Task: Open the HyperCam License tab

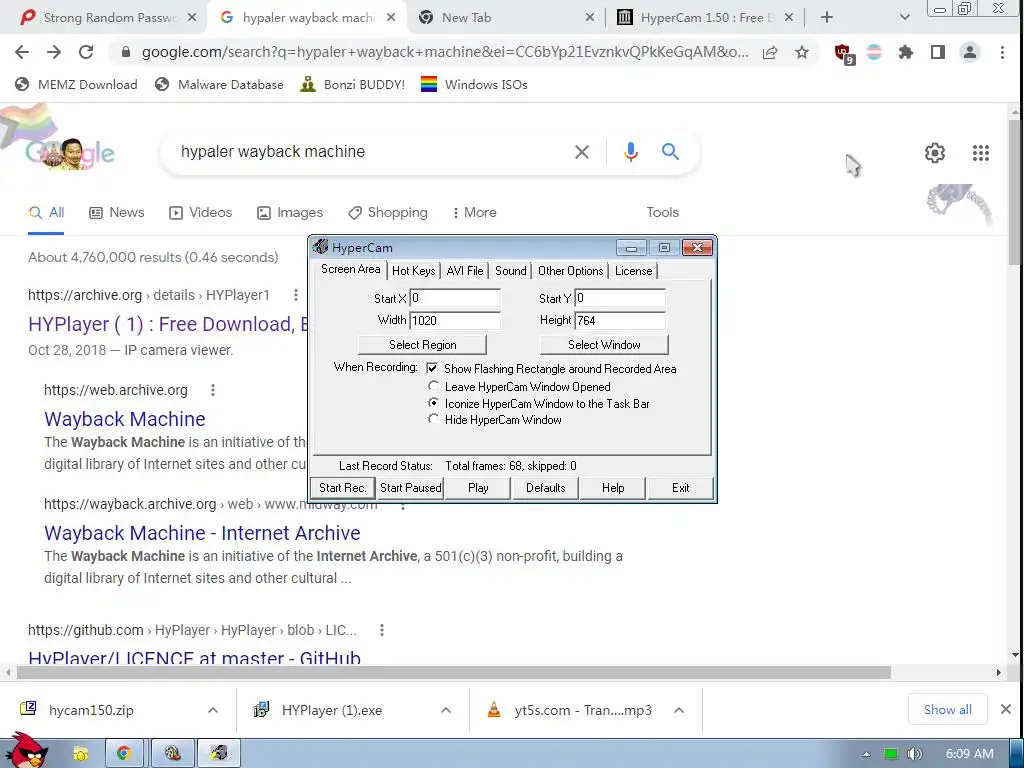Action: point(633,271)
